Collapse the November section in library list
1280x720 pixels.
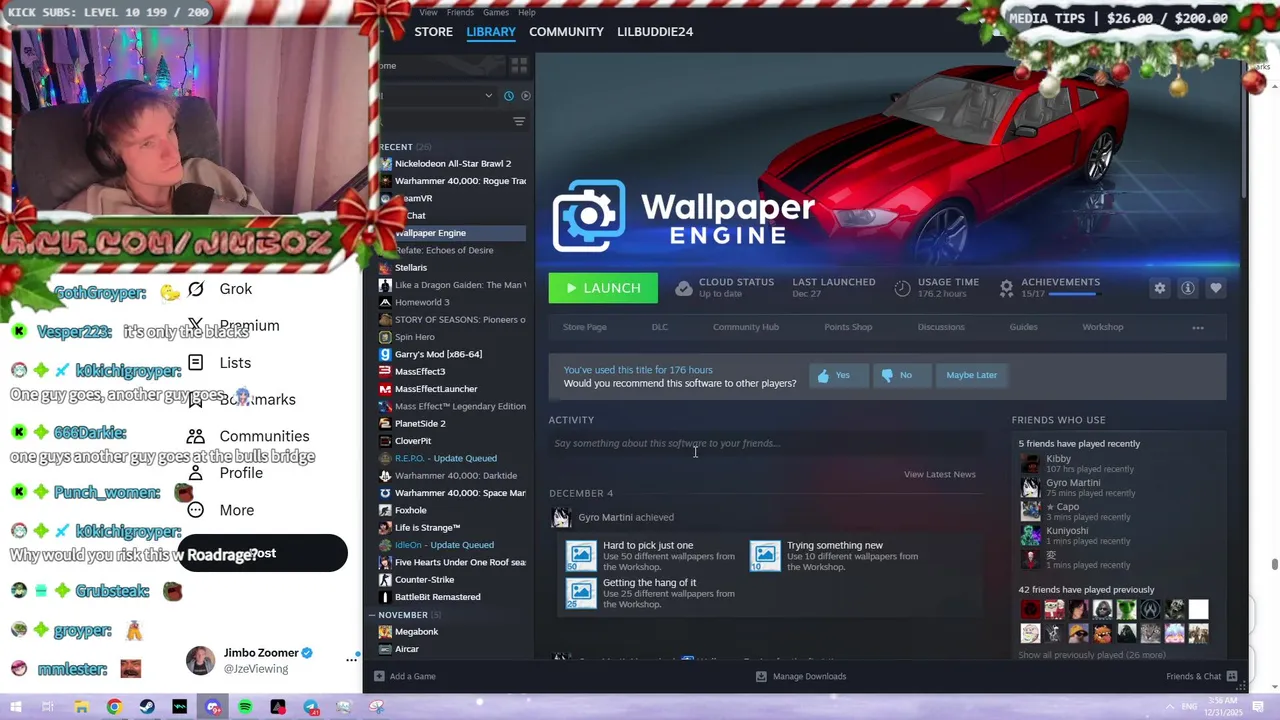[372, 615]
